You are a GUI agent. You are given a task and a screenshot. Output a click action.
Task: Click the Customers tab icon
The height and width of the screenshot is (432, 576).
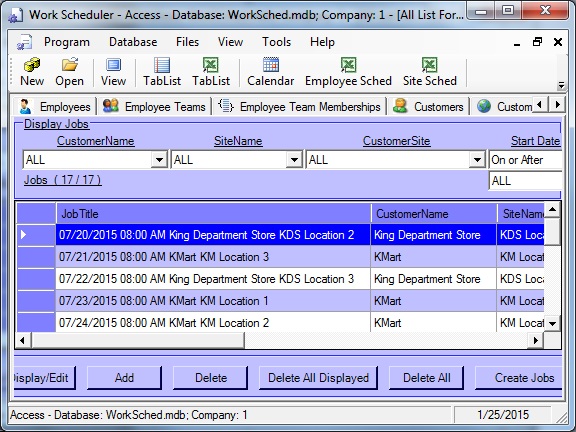[400, 106]
